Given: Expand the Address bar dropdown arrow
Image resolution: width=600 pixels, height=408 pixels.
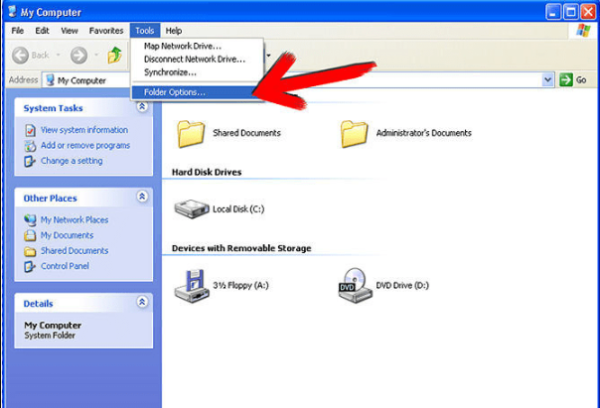Looking at the screenshot, I should click(548, 80).
